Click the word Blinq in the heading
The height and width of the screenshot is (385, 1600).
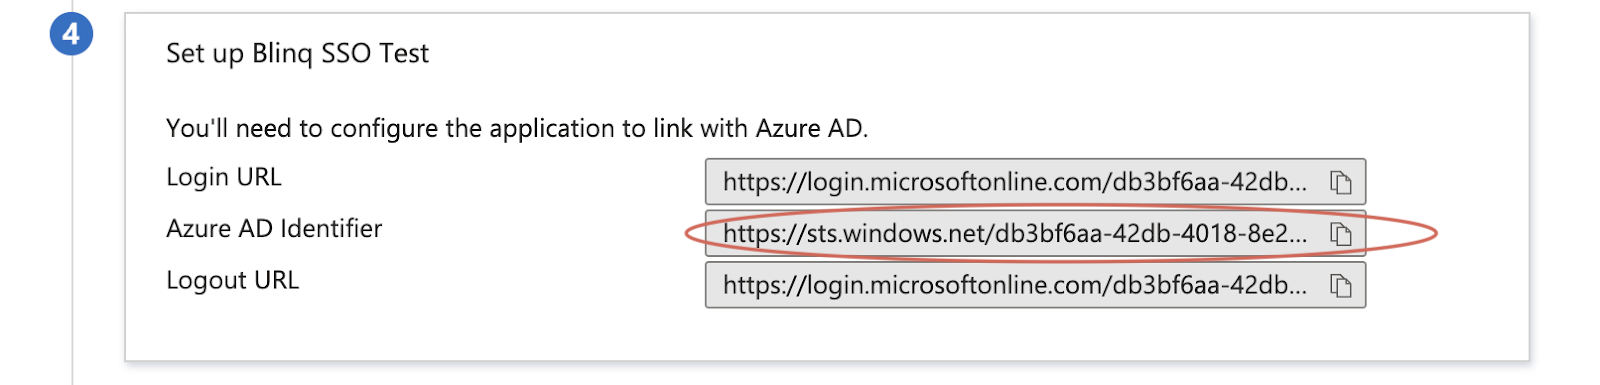(283, 53)
